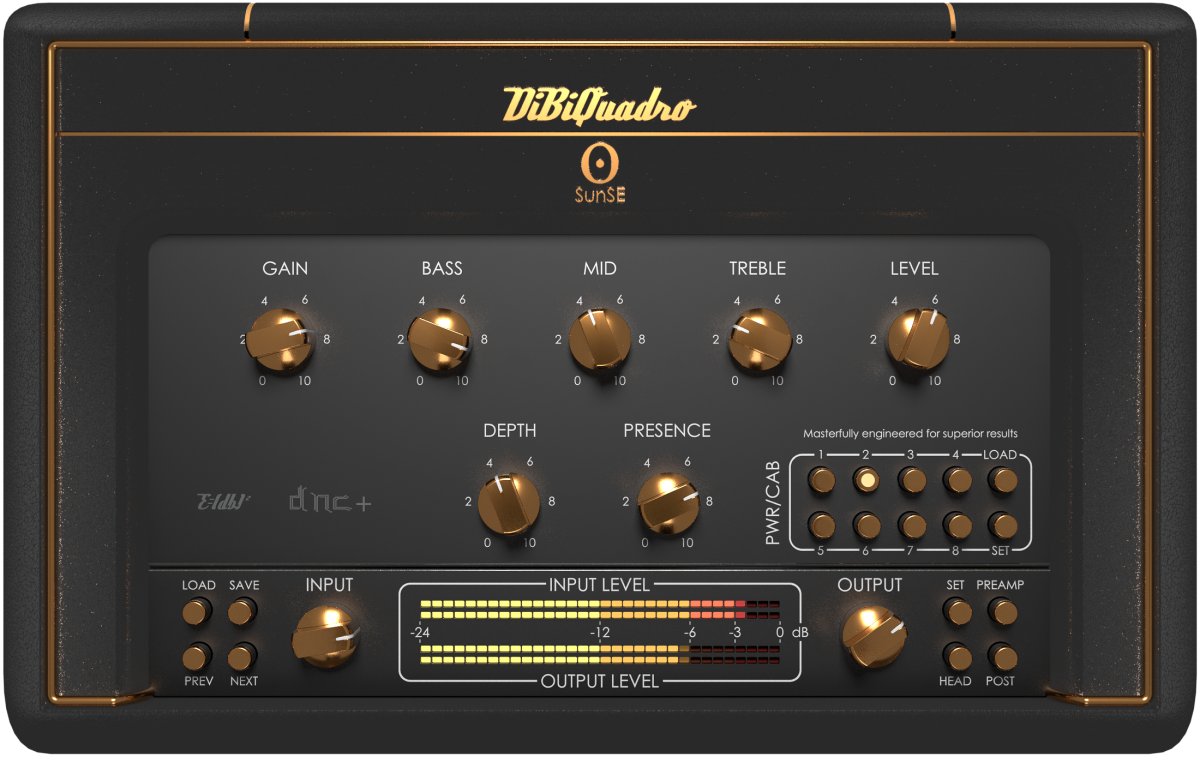Screen dimensions: 1200x757
Task: Click the PWR/CAB label
Action: [x=774, y=504]
